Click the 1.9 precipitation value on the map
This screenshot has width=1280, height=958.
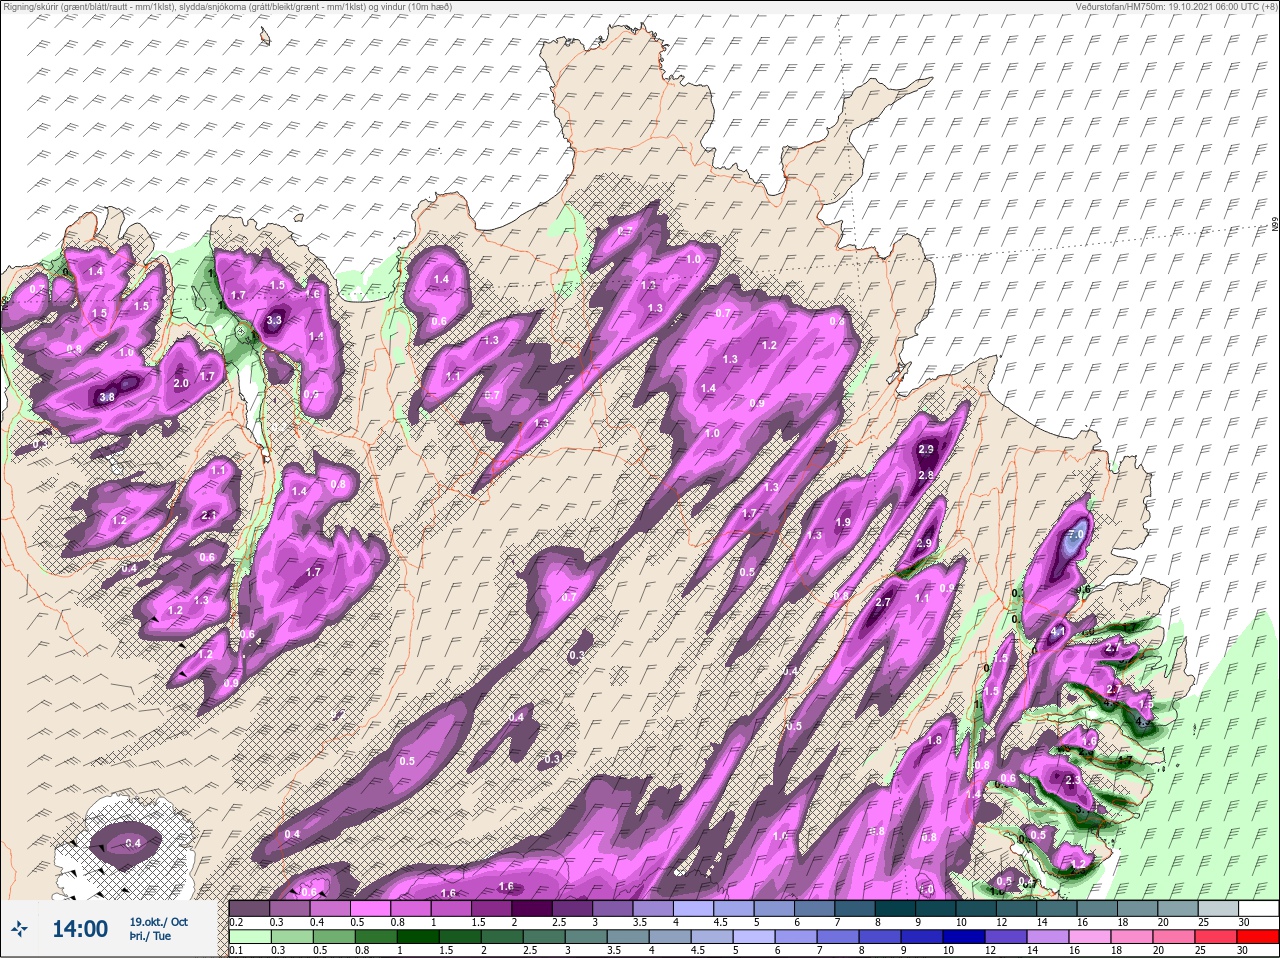[843, 522]
